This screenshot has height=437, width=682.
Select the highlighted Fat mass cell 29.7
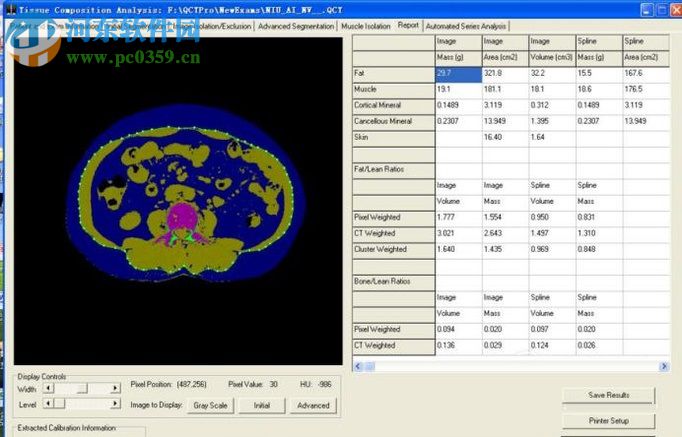457,73
